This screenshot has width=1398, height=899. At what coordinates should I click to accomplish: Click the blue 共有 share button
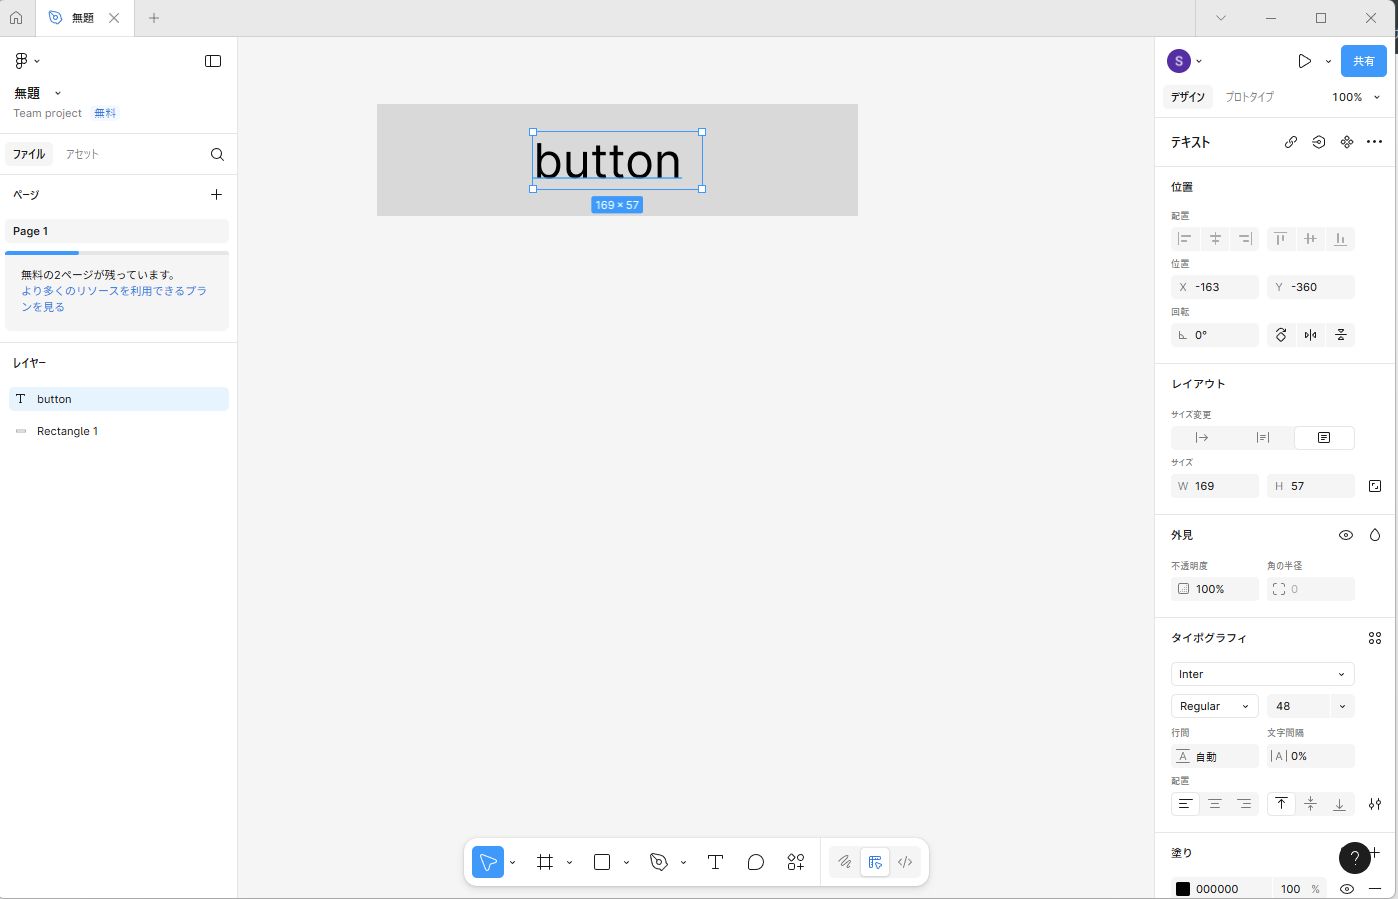click(x=1363, y=61)
